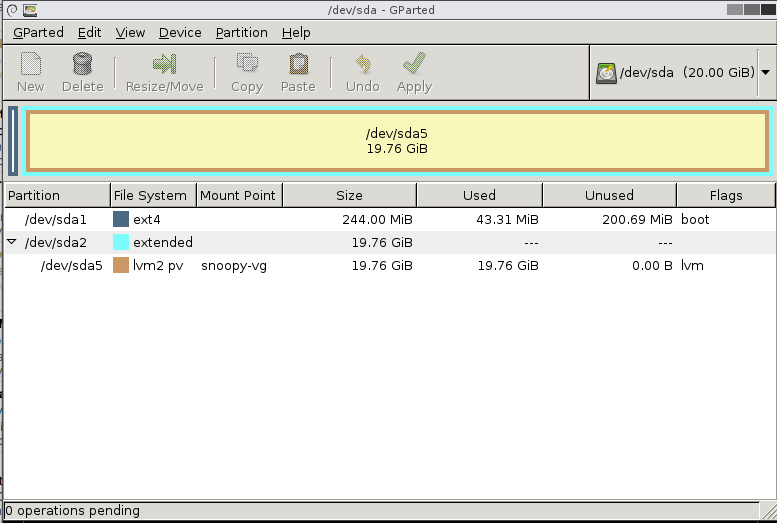Open the /dev/sda device selector dropdown
The image size is (777, 523).
[x=765, y=73]
